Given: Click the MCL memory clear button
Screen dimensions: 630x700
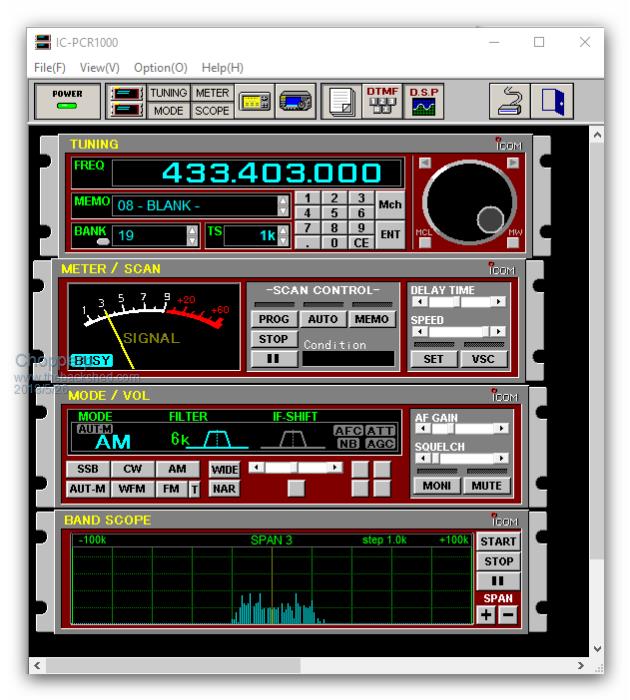Looking at the screenshot, I should pos(425,242).
